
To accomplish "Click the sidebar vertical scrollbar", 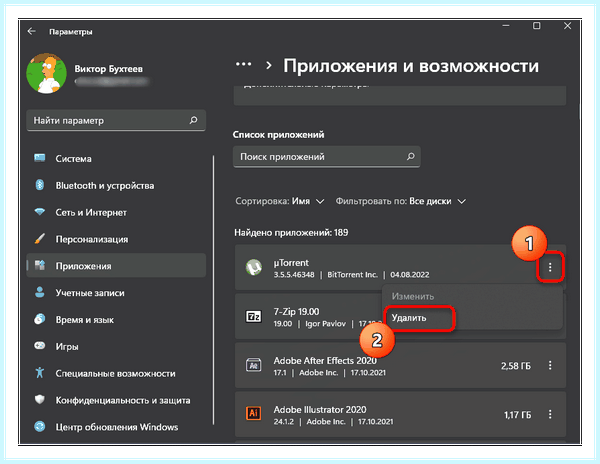I will click(214, 290).
